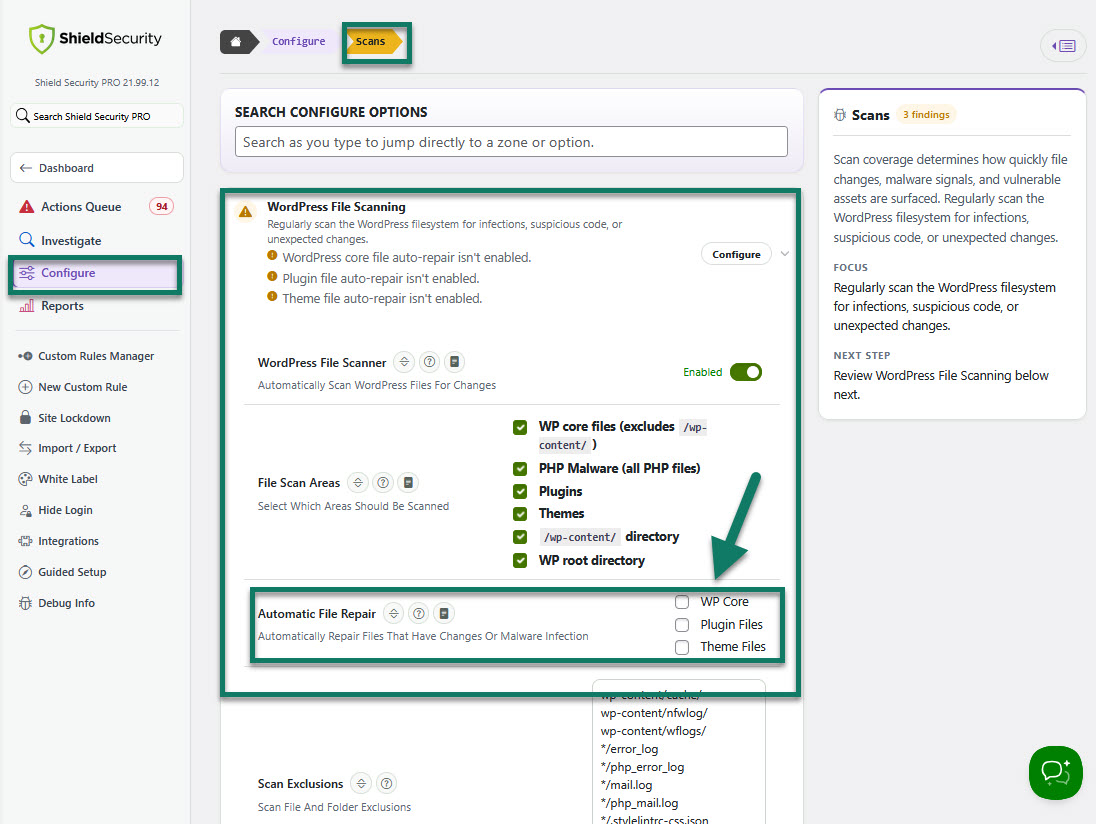Click the search configure options field
The height and width of the screenshot is (824, 1096).
pyautogui.click(x=511, y=142)
